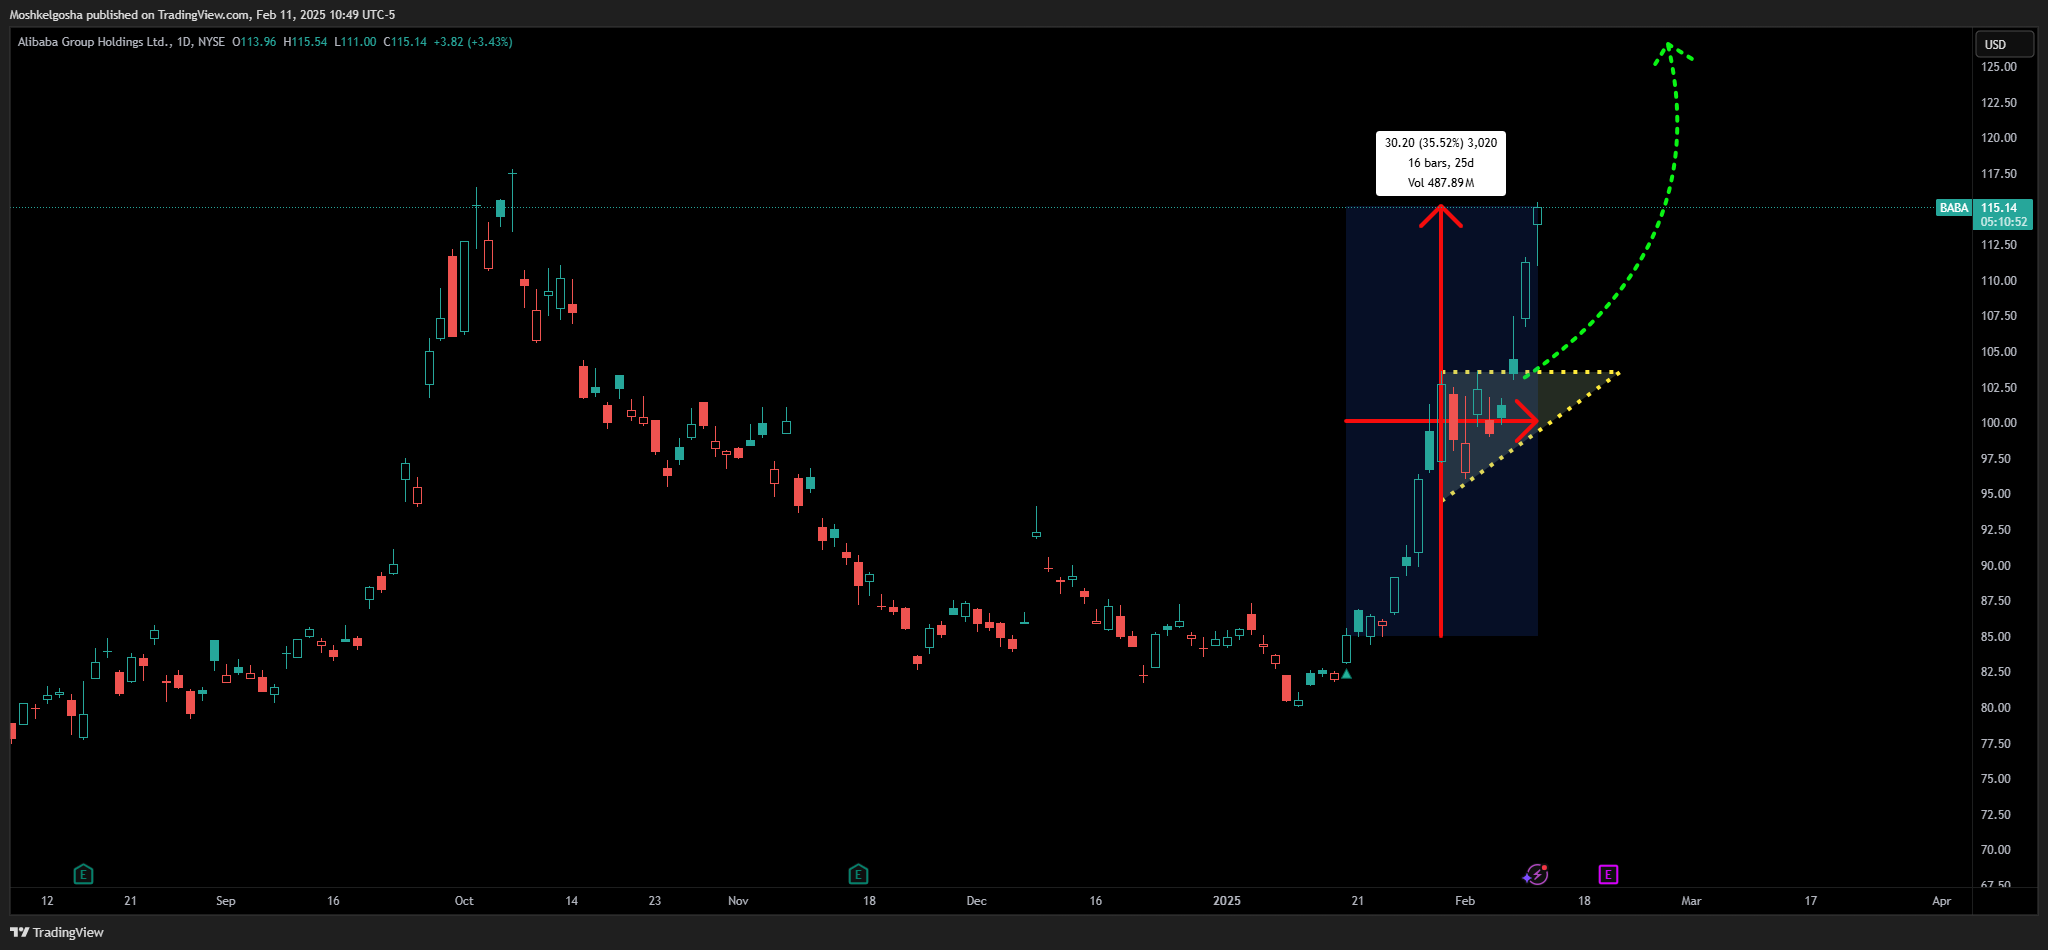Click the 'Vol 487.89M' text in tooltip
Screen dimensions: 2048x950
[x=1441, y=183]
